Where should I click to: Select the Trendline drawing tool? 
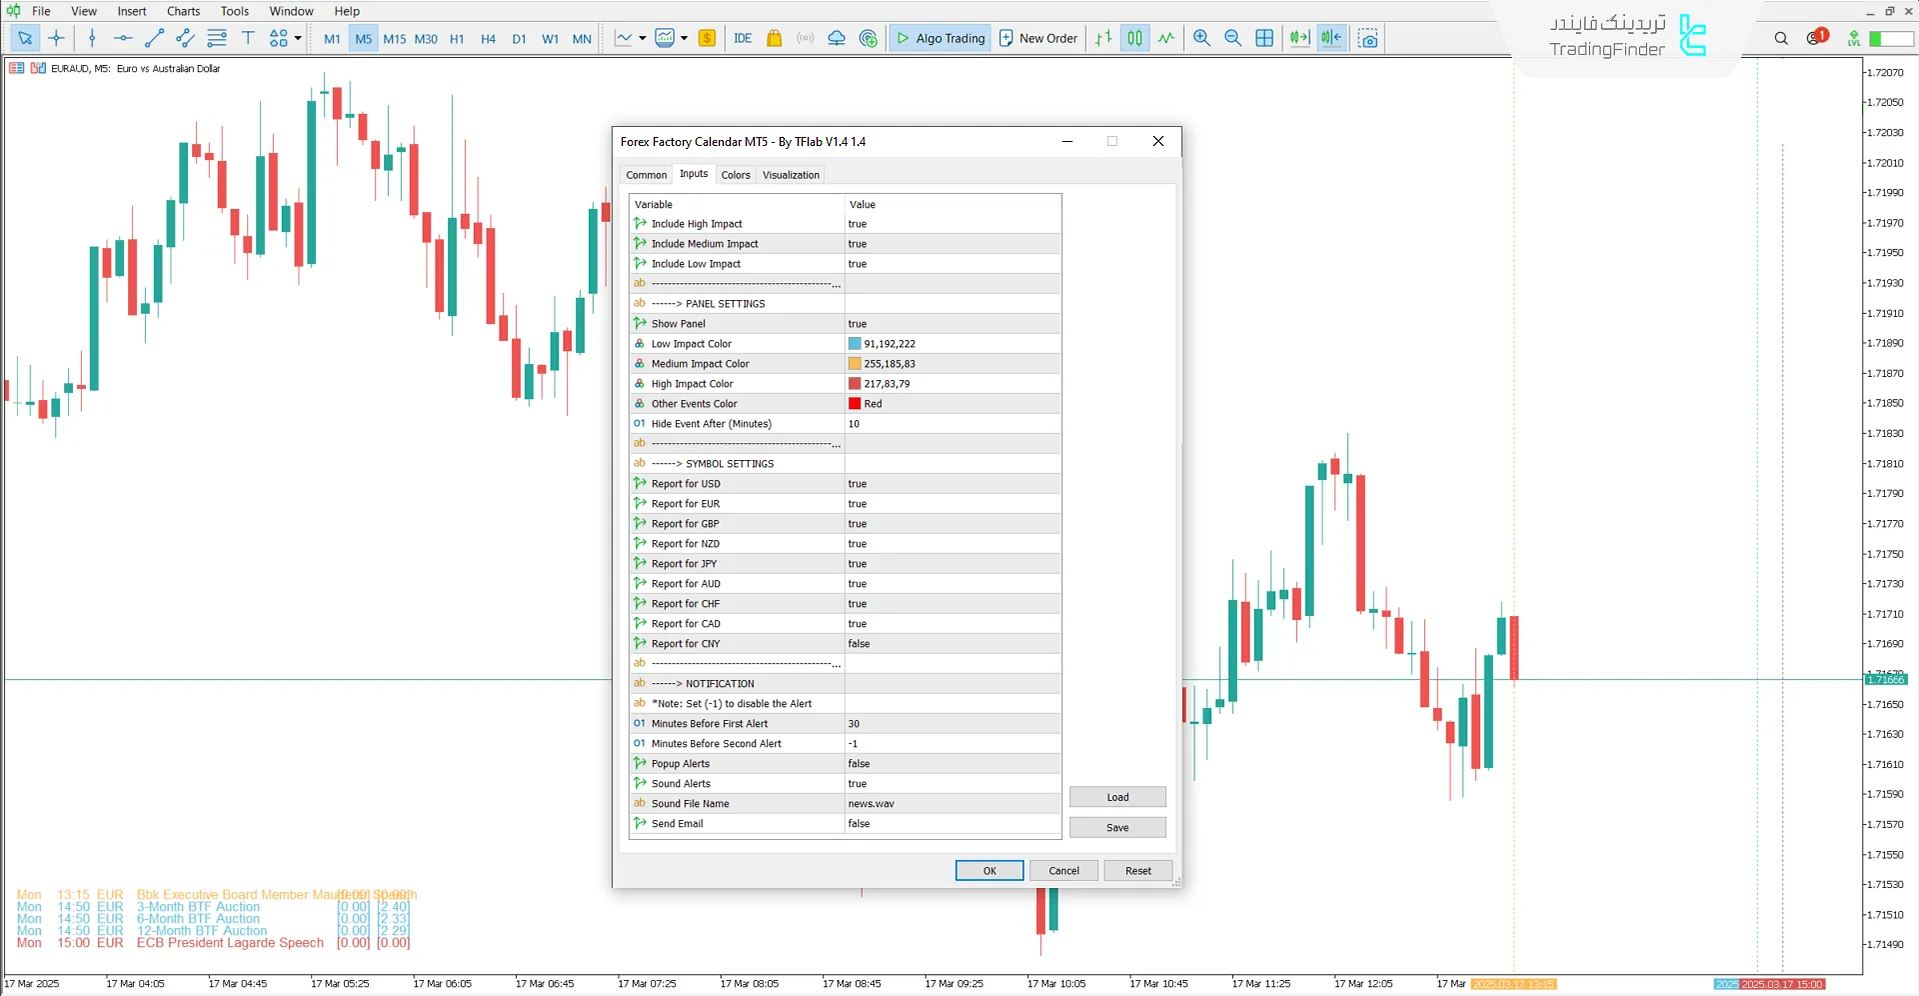point(154,38)
